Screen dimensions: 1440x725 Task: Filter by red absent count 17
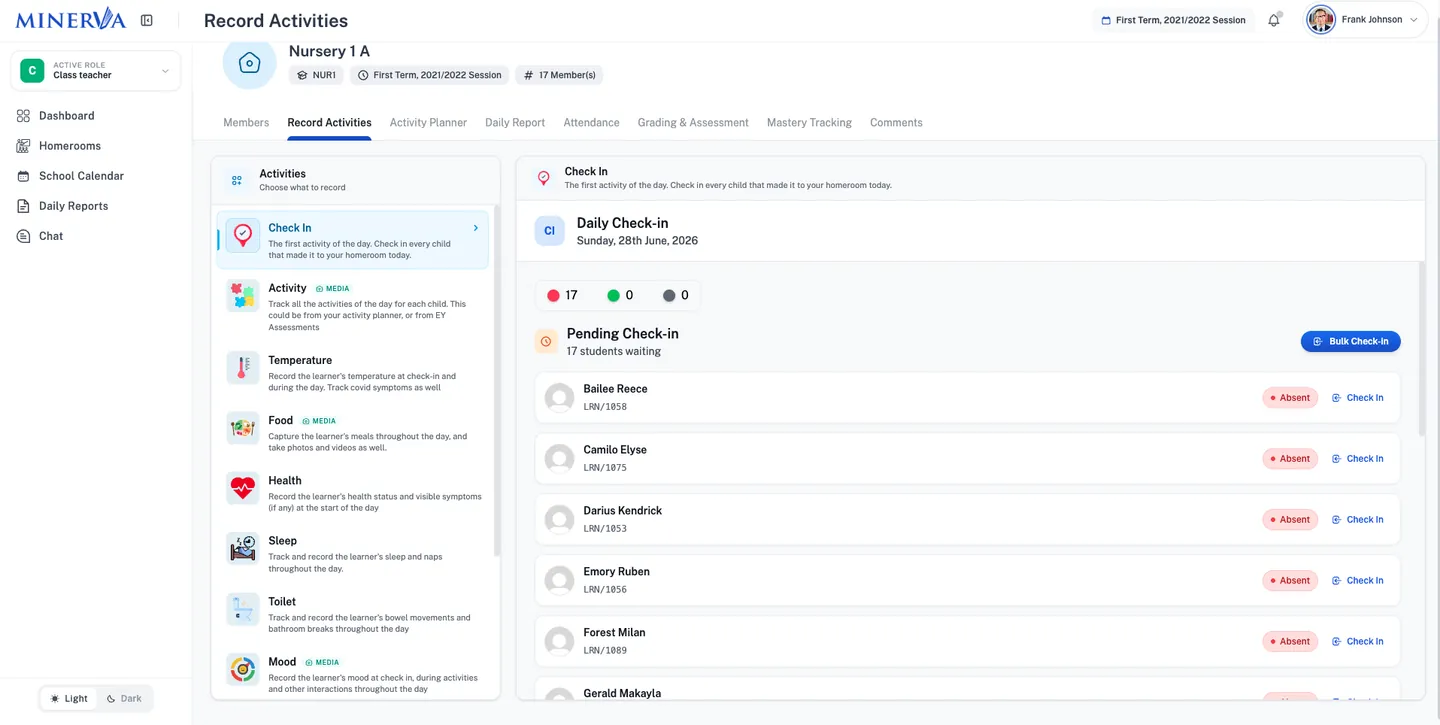click(x=562, y=295)
